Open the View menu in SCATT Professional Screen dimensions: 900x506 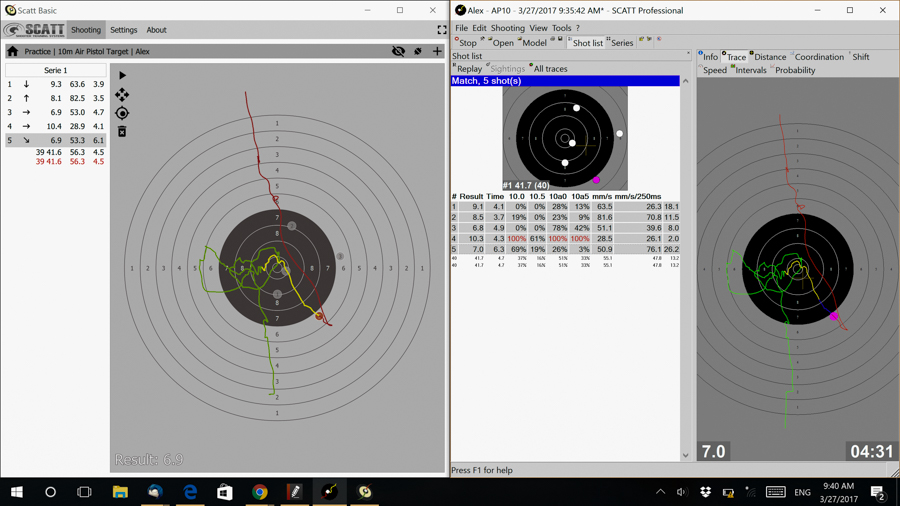(x=538, y=28)
